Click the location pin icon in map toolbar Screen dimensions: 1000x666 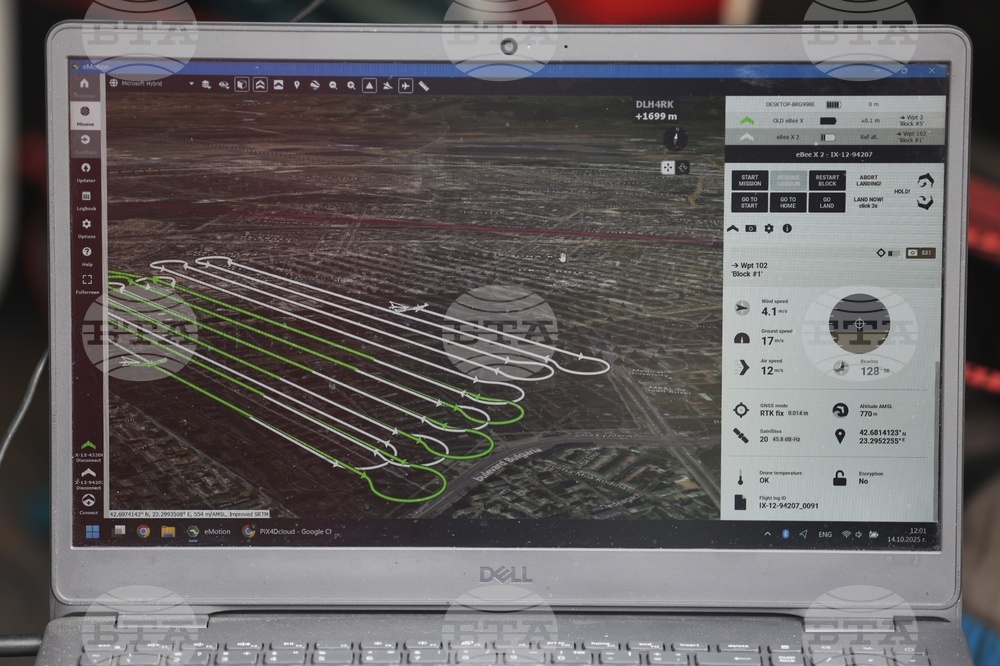point(296,85)
